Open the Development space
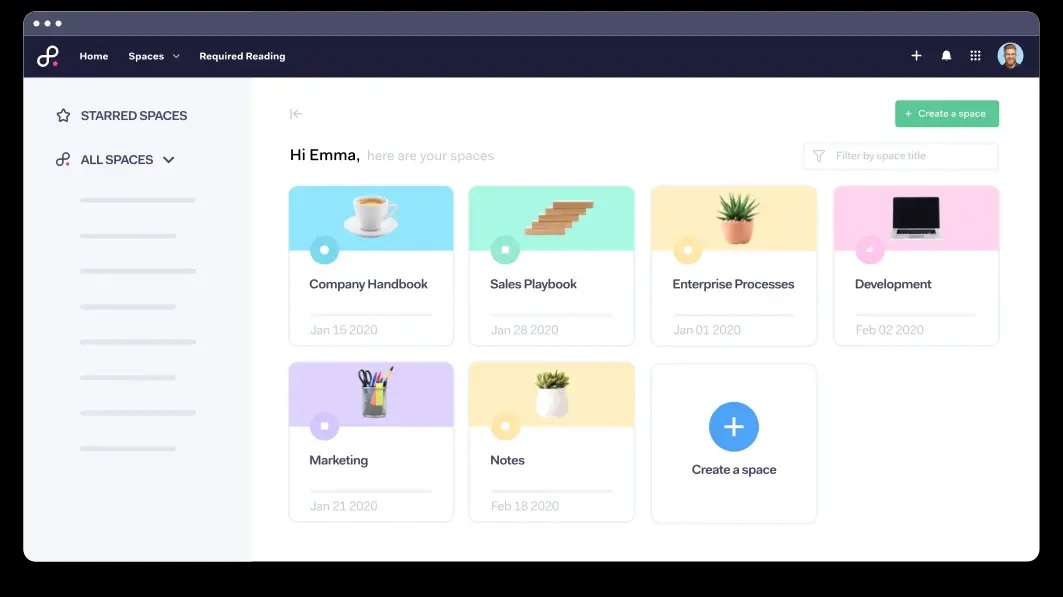This screenshot has height=597, width=1063. pos(893,284)
